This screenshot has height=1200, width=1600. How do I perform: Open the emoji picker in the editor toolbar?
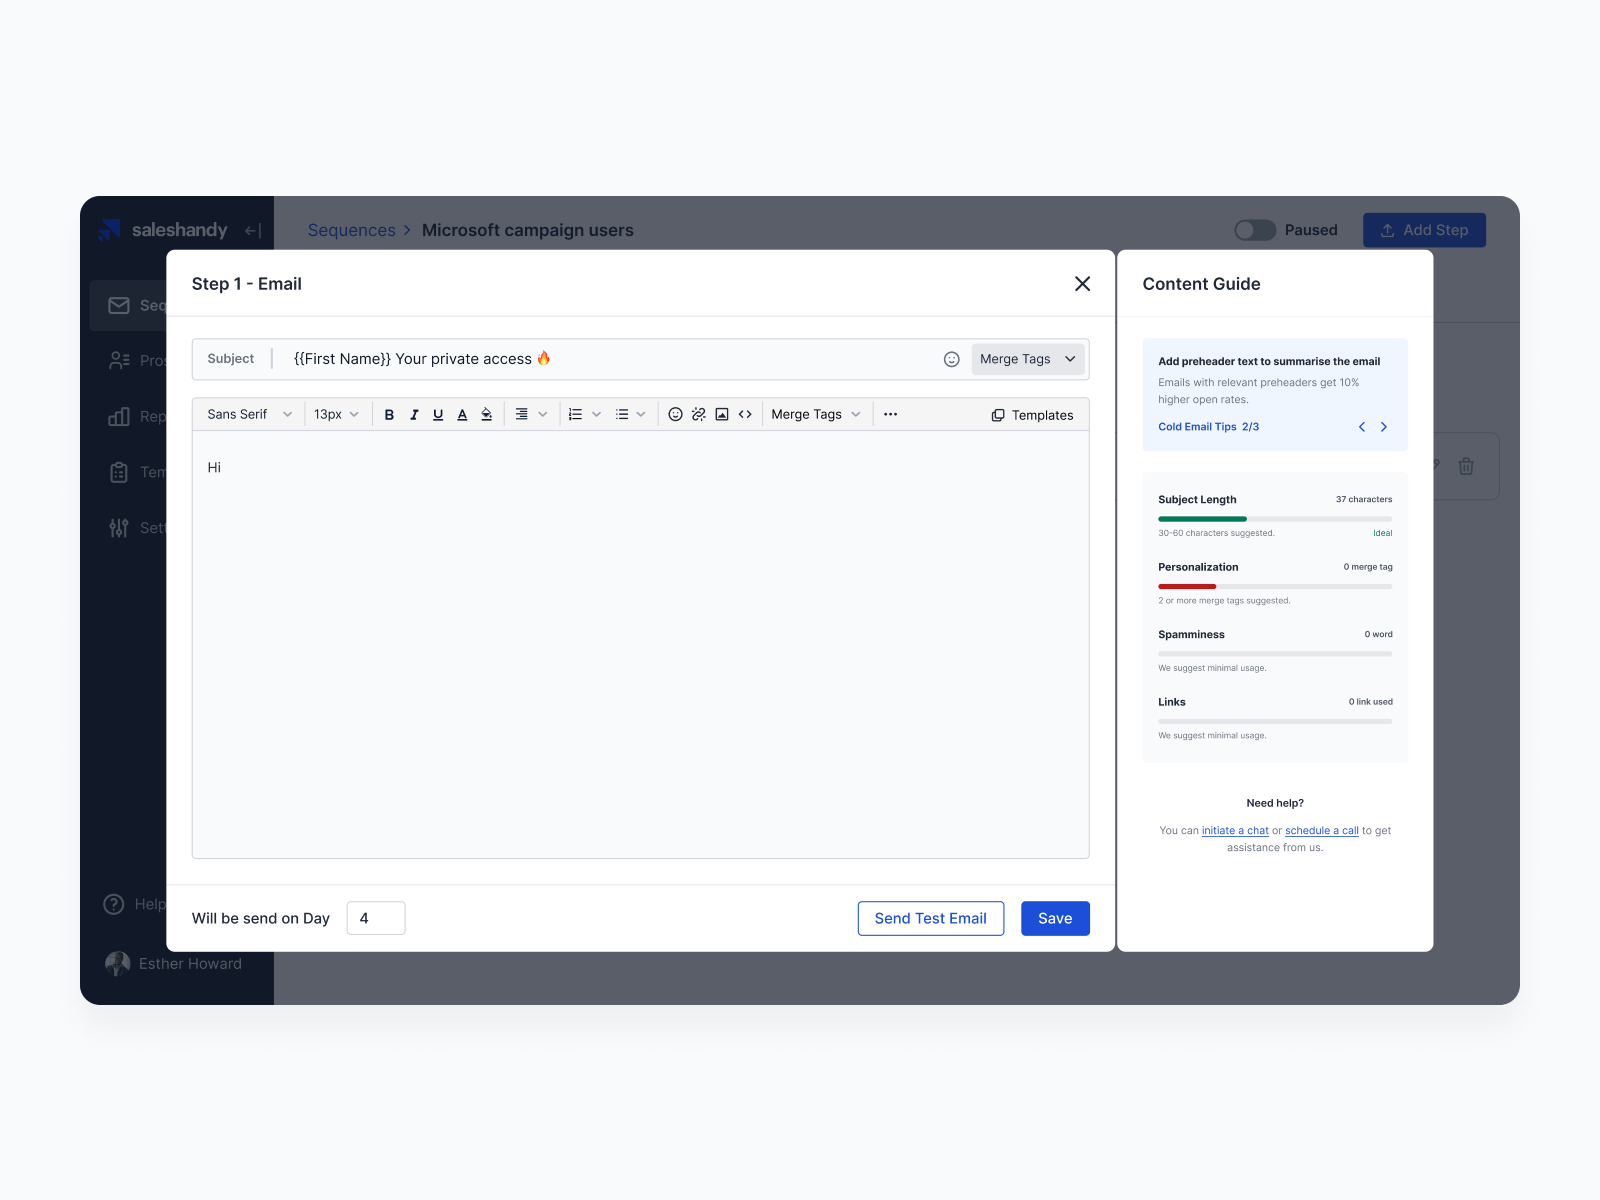675,414
